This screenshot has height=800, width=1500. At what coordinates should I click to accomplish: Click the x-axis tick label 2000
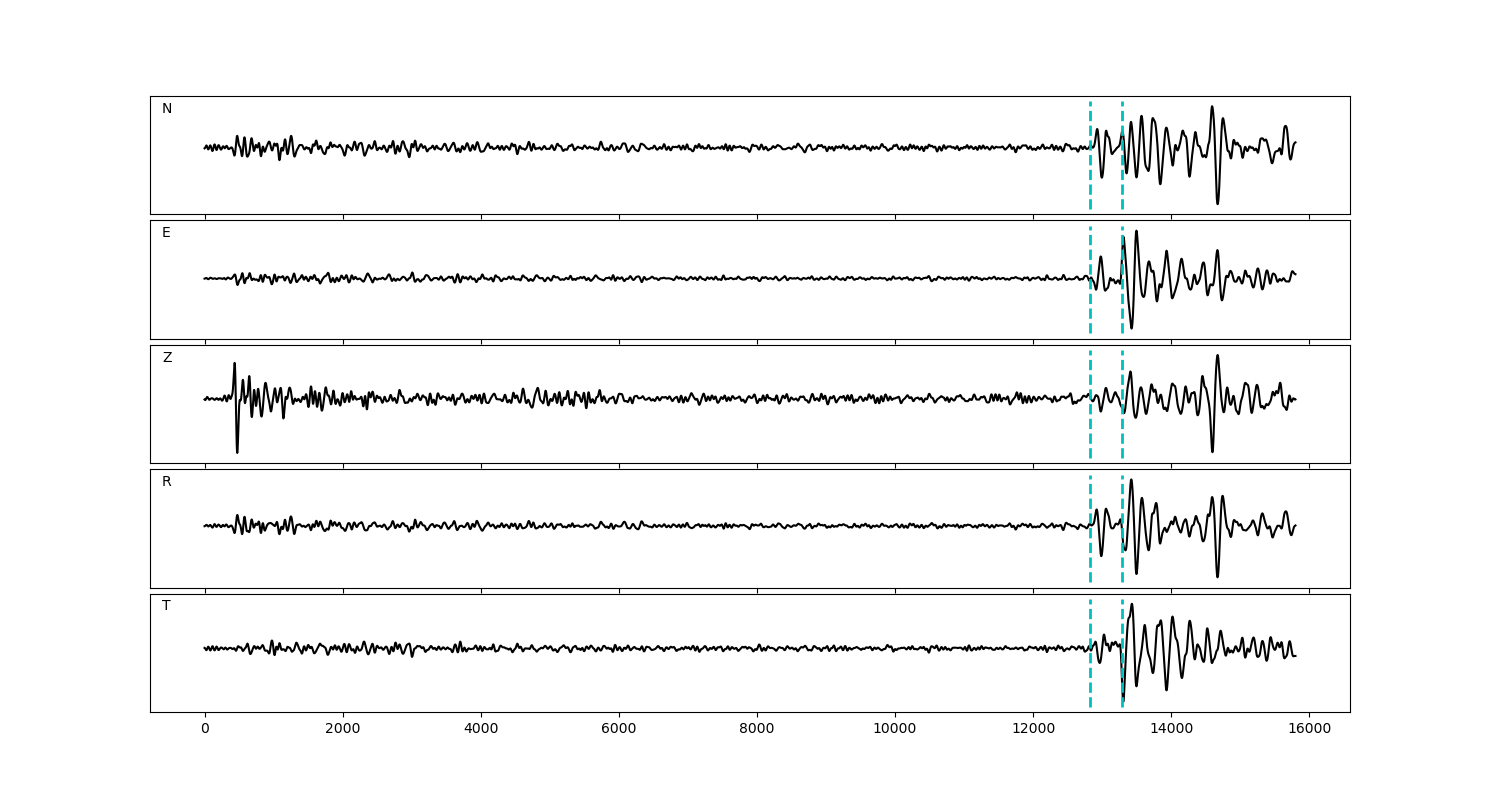pos(343,730)
